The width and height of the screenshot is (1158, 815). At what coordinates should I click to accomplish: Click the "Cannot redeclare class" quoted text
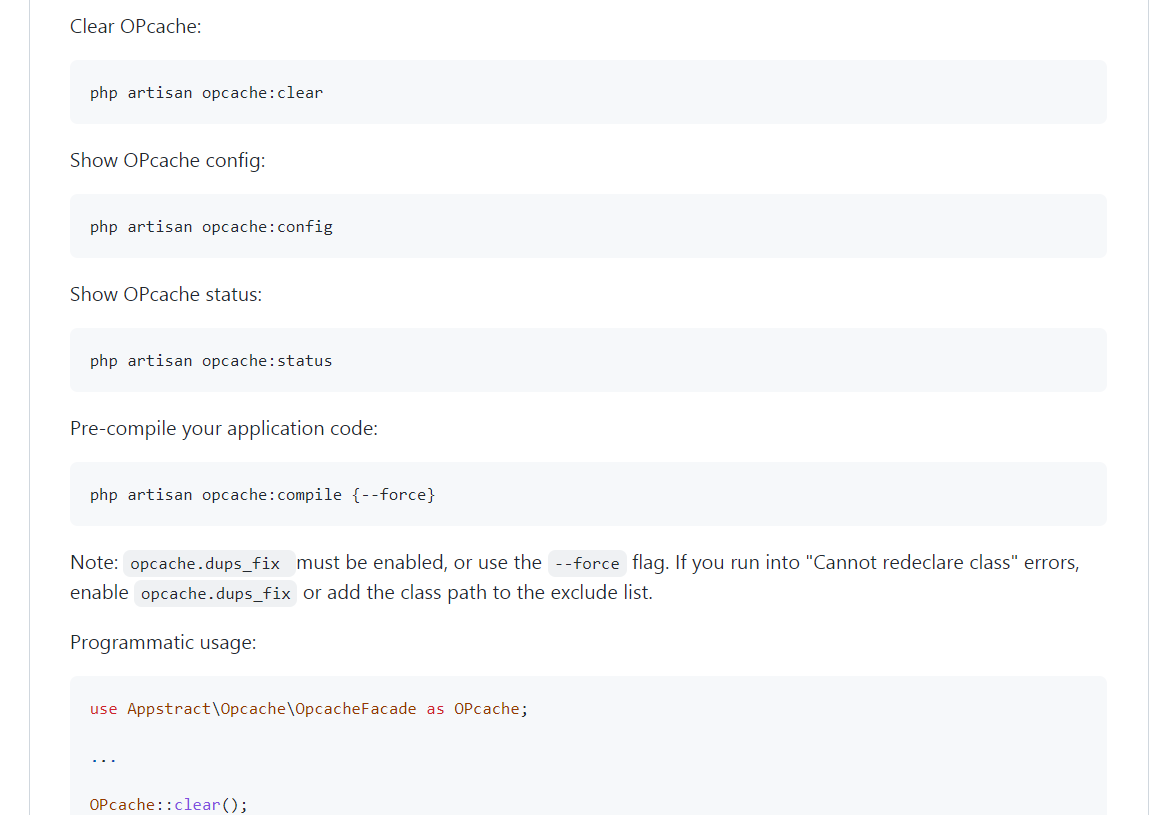[x=915, y=562]
